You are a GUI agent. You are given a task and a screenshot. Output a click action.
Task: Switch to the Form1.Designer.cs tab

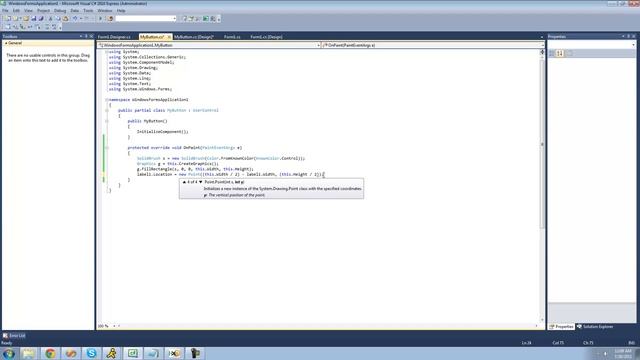(114, 37)
